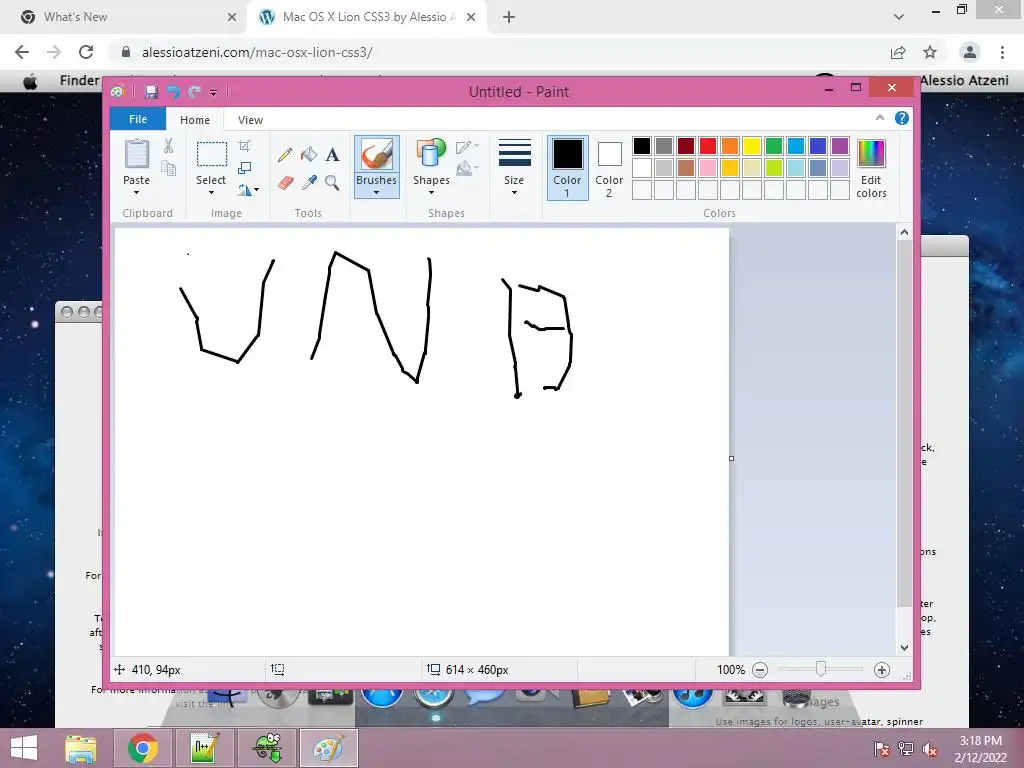Go back in Chrome
Screen dimensions: 1024x768
click(22, 52)
